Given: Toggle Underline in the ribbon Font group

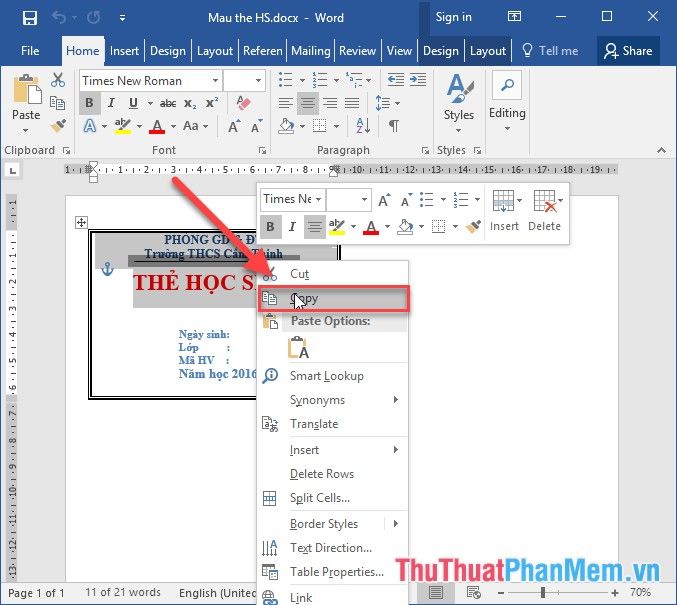Looking at the screenshot, I should (133, 103).
